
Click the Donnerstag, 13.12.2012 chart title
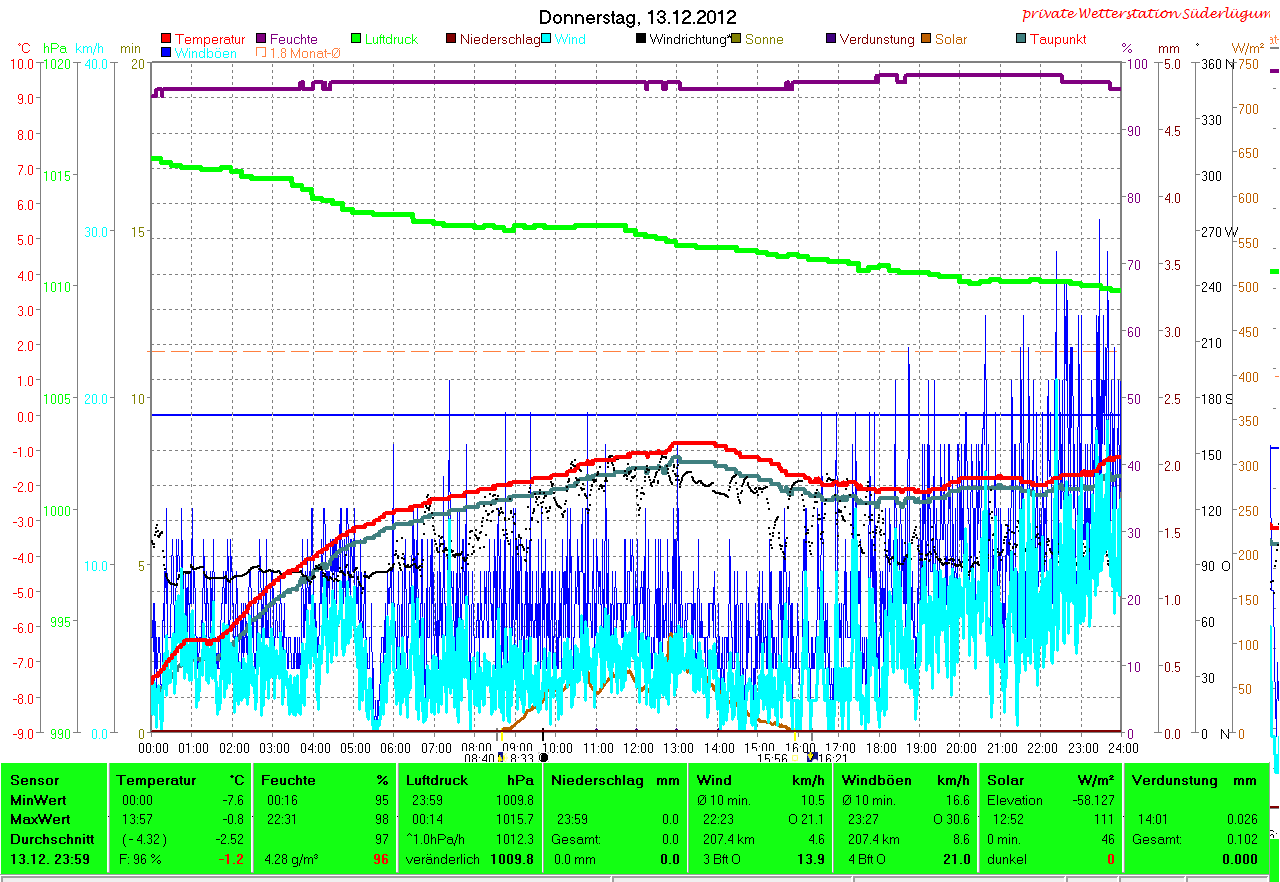click(x=637, y=17)
